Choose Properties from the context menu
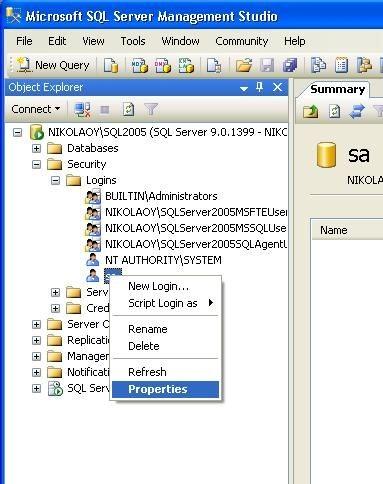 point(165,389)
